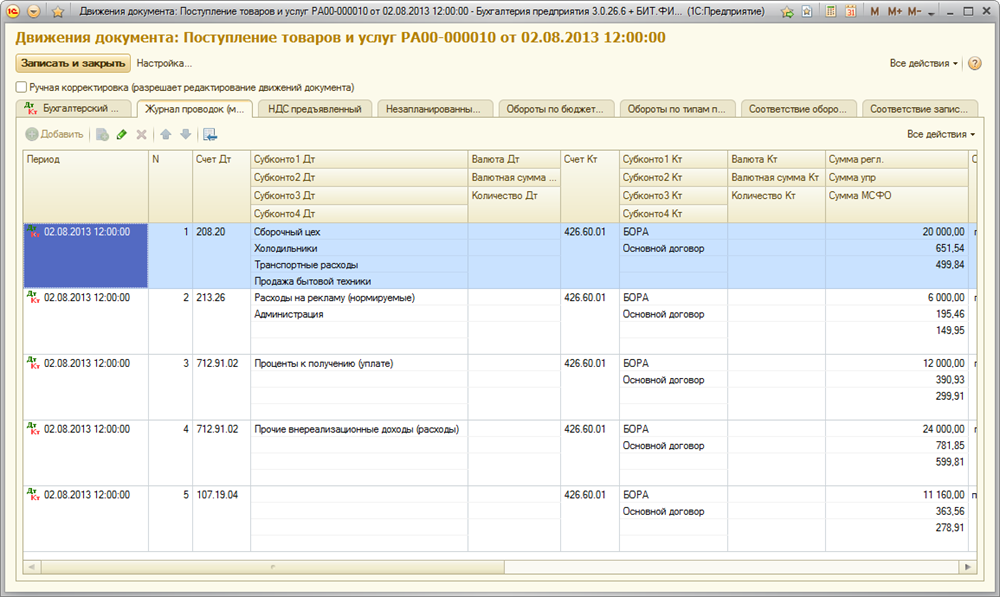Click the favorites star icon in title bar

pos(58,12)
